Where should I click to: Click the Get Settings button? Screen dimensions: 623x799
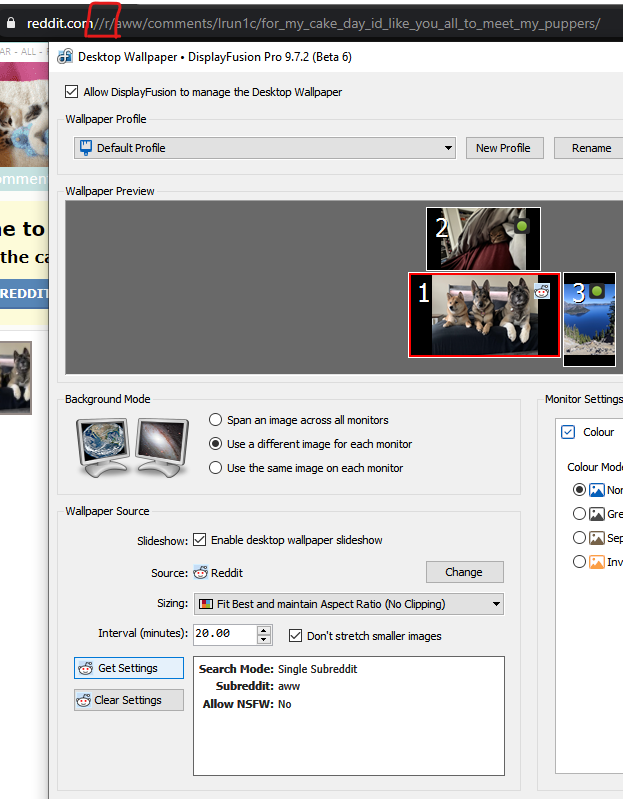129,668
